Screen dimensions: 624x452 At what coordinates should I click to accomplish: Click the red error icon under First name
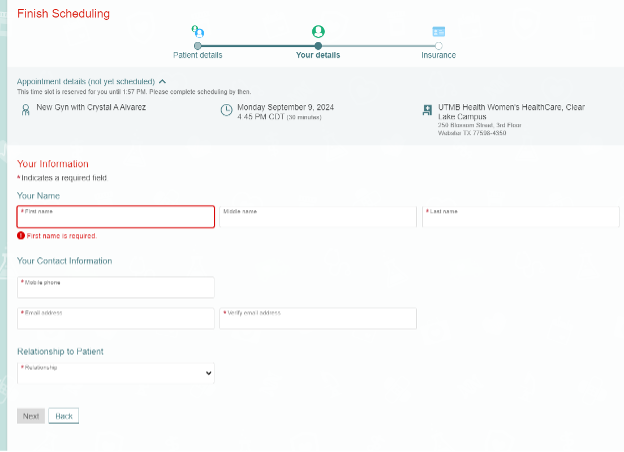tap(21, 236)
